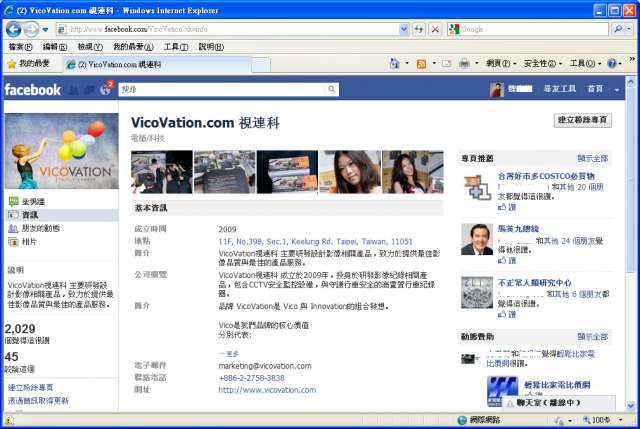Expand the address bar history dropdown
Viewport: 640px width, 429px height.
tap(404, 29)
